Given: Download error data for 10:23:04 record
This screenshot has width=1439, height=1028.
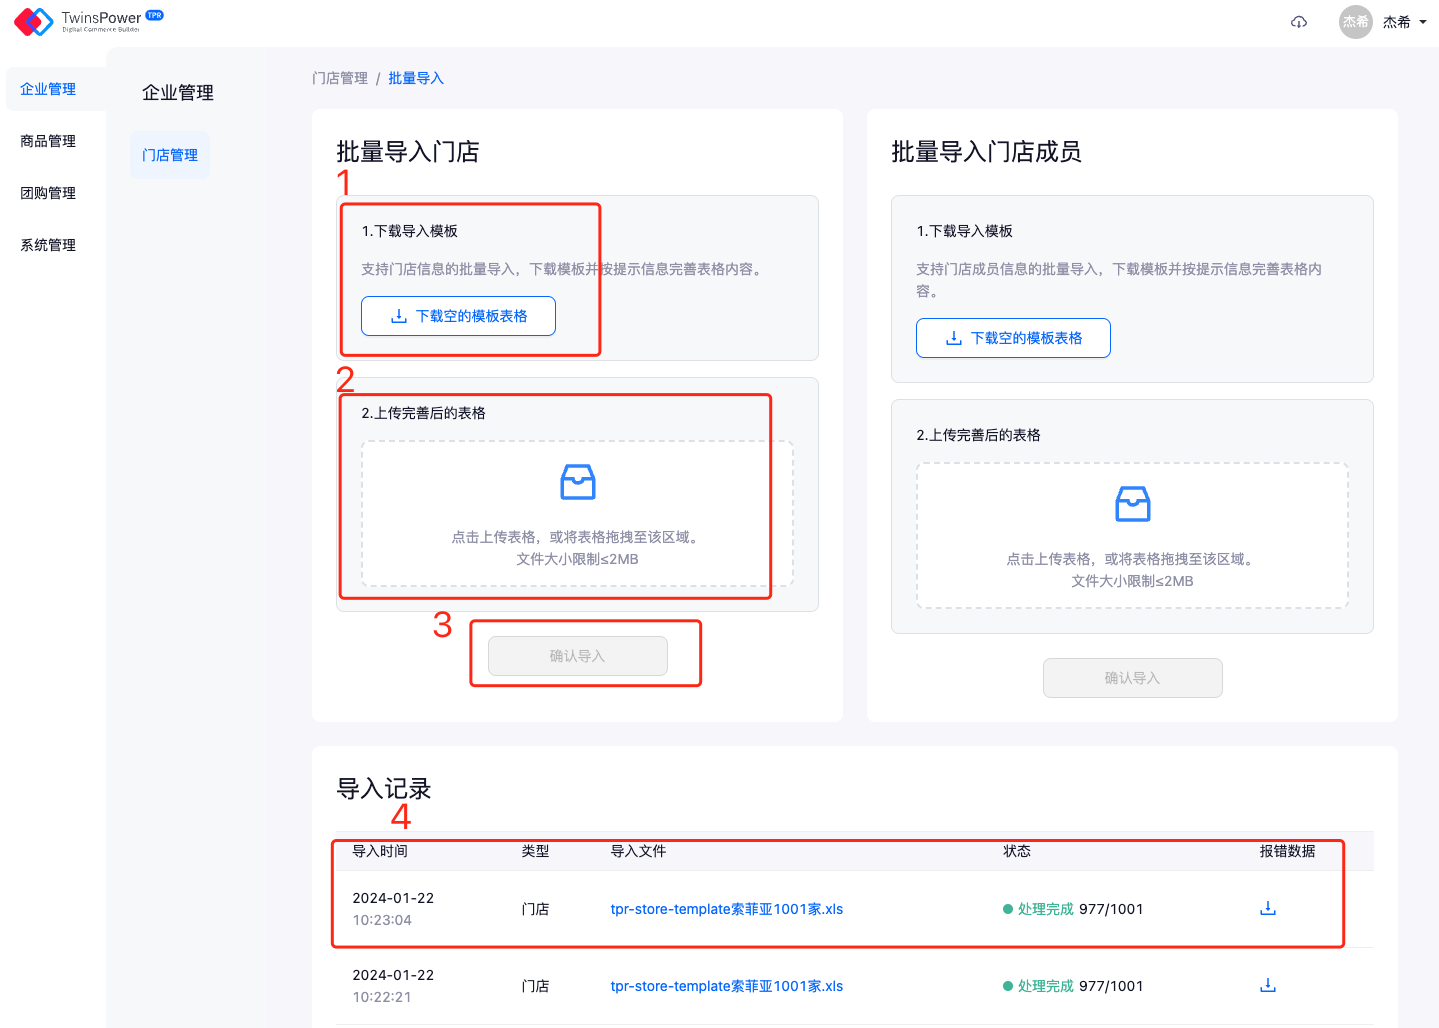Looking at the screenshot, I should tap(1268, 908).
